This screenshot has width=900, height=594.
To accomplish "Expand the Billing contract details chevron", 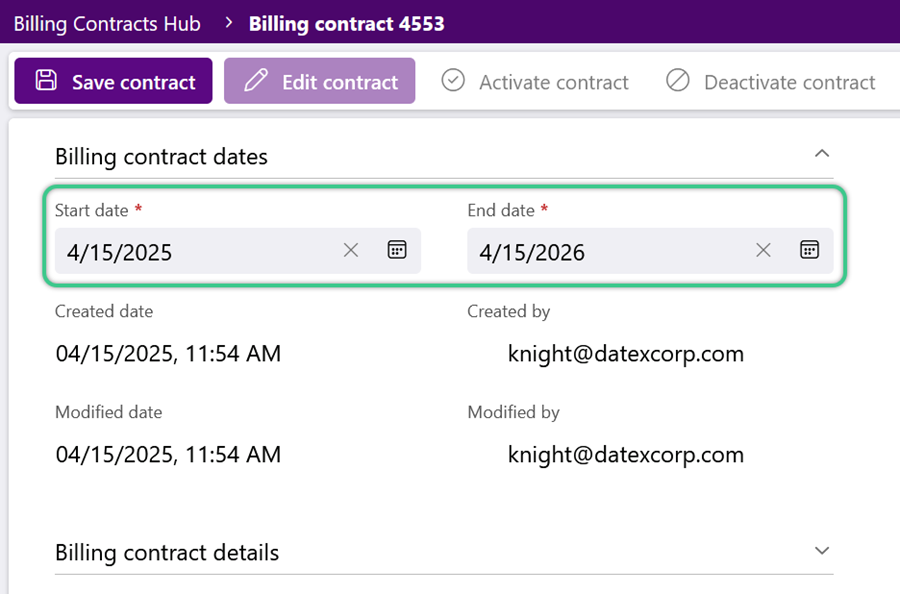I will tap(822, 551).
